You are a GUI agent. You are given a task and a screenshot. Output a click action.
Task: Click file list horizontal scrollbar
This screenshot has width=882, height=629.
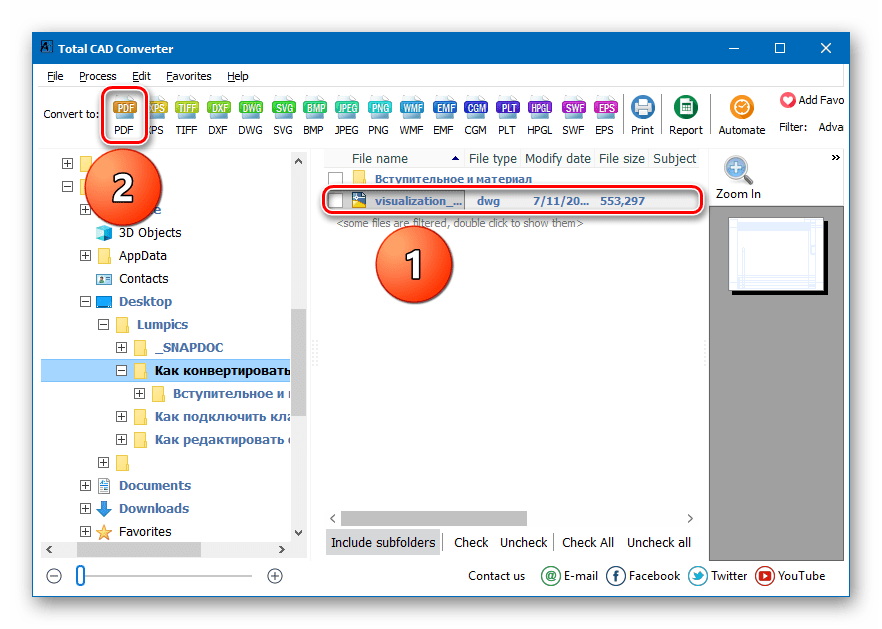point(434,518)
